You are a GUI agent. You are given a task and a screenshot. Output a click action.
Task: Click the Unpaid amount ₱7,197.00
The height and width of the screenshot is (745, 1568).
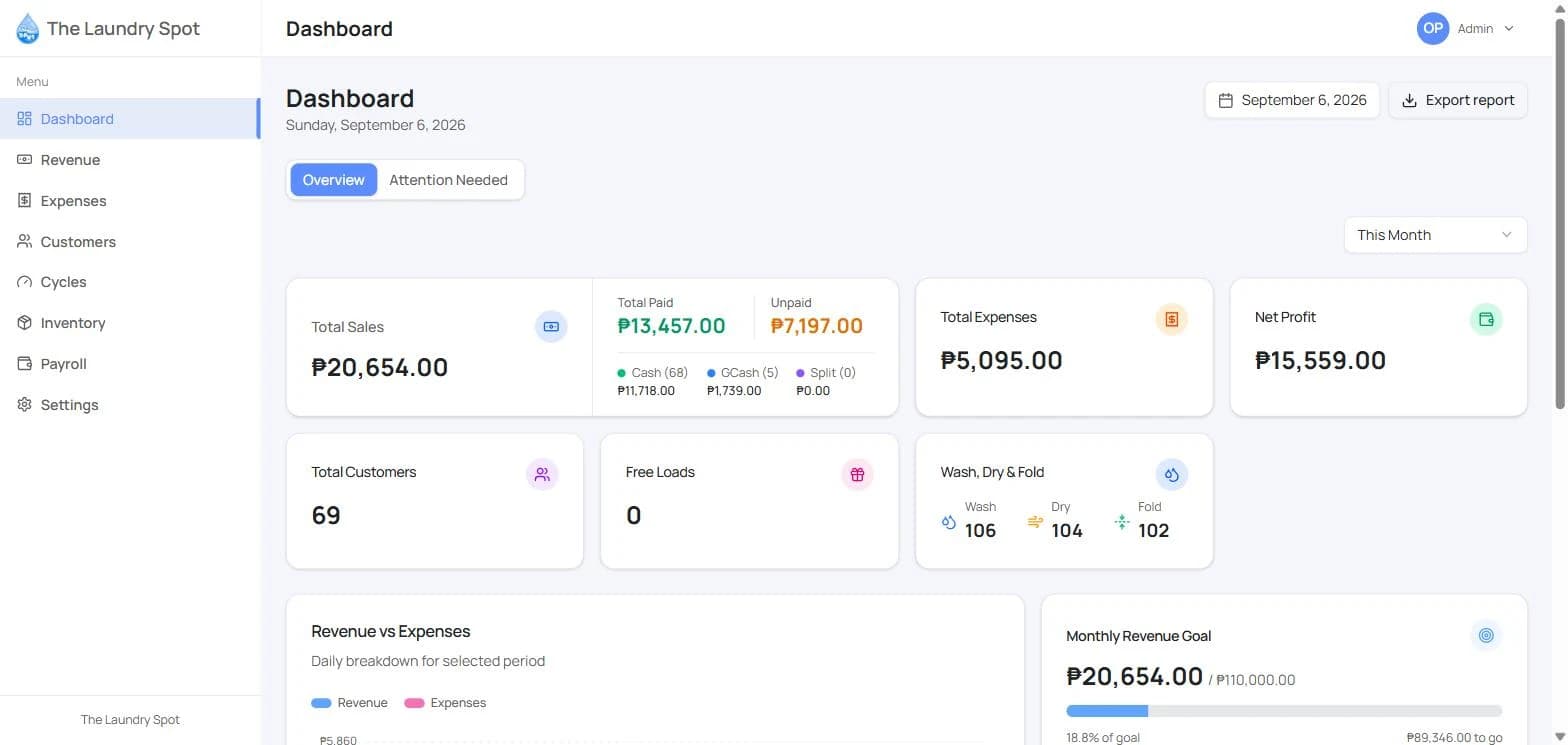coord(817,326)
